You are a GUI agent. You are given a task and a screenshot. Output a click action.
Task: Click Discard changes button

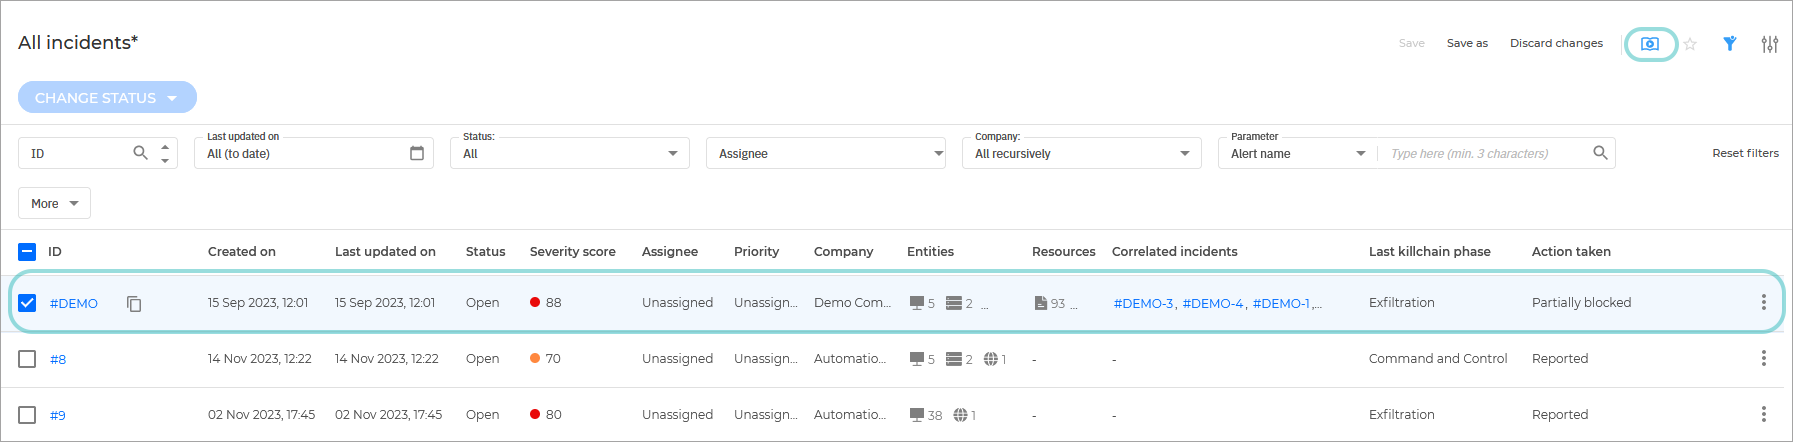click(1556, 43)
